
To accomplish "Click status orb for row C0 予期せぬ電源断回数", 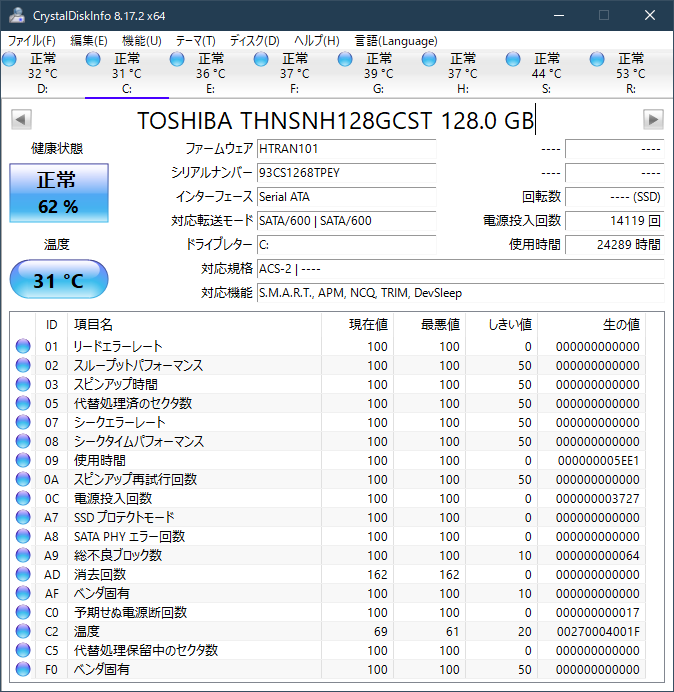I will (x=23, y=612).
